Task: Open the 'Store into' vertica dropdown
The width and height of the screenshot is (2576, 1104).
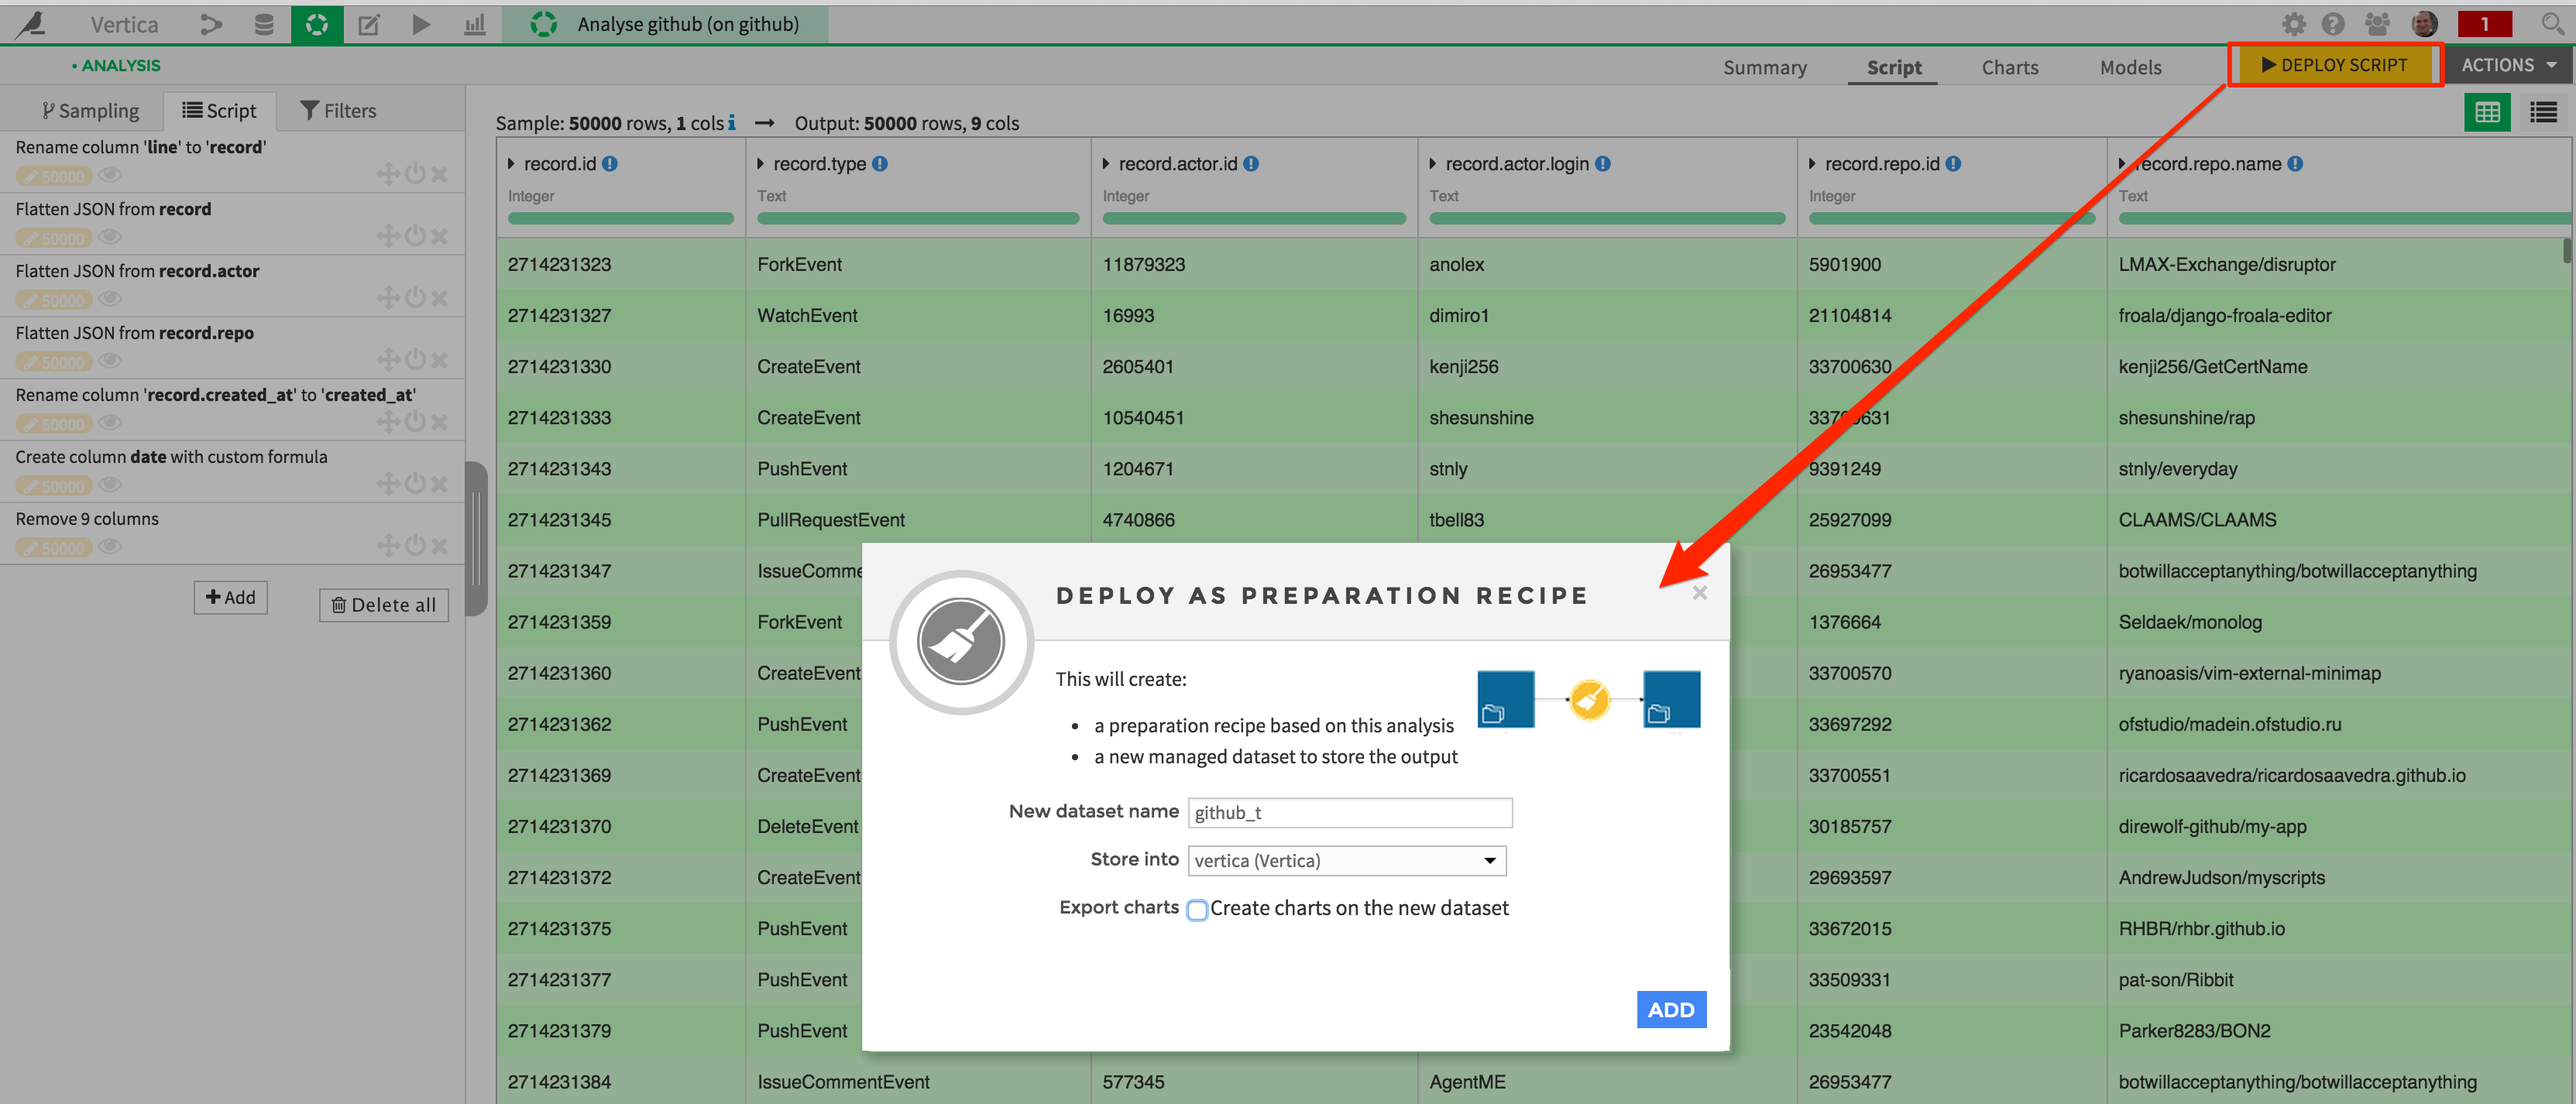Action: click(x=1346, y=861)
